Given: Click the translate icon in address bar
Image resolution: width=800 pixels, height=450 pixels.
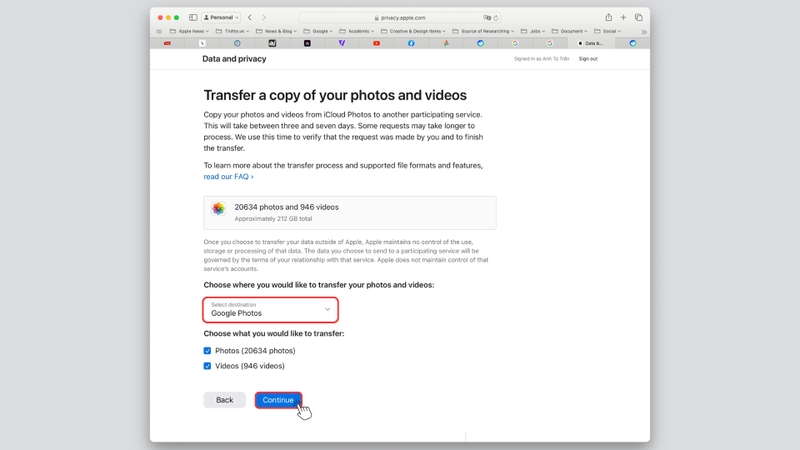Looking at the screenshot, I should click(x=487, y=18).
